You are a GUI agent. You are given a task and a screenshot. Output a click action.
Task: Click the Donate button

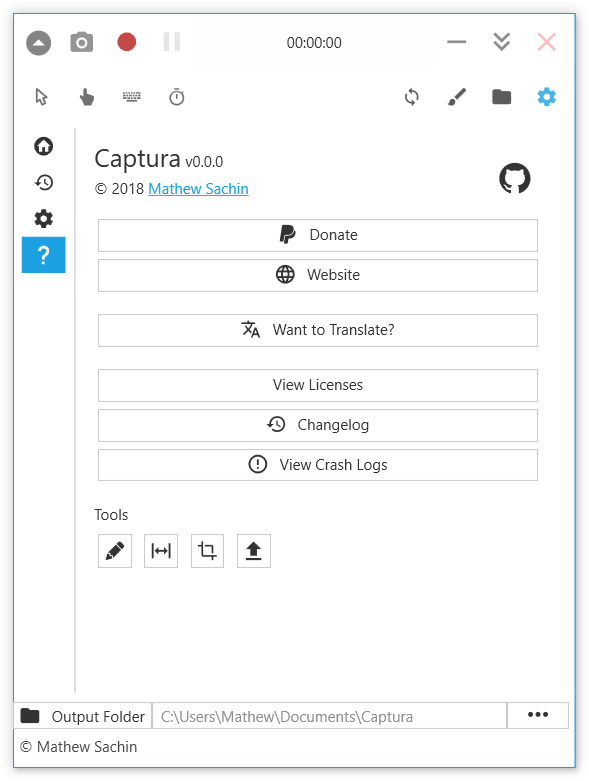(318, 235)
